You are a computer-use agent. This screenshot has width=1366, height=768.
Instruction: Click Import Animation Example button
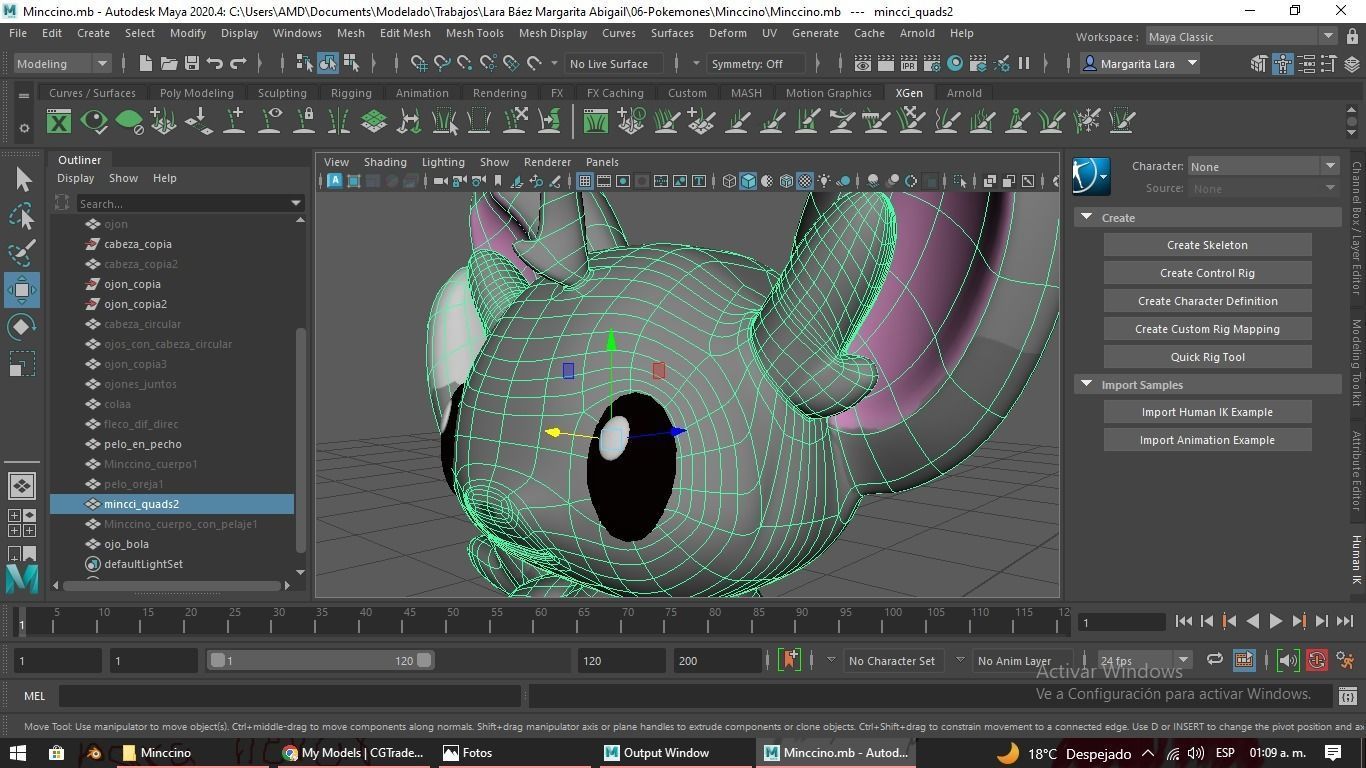(1207, 440)
